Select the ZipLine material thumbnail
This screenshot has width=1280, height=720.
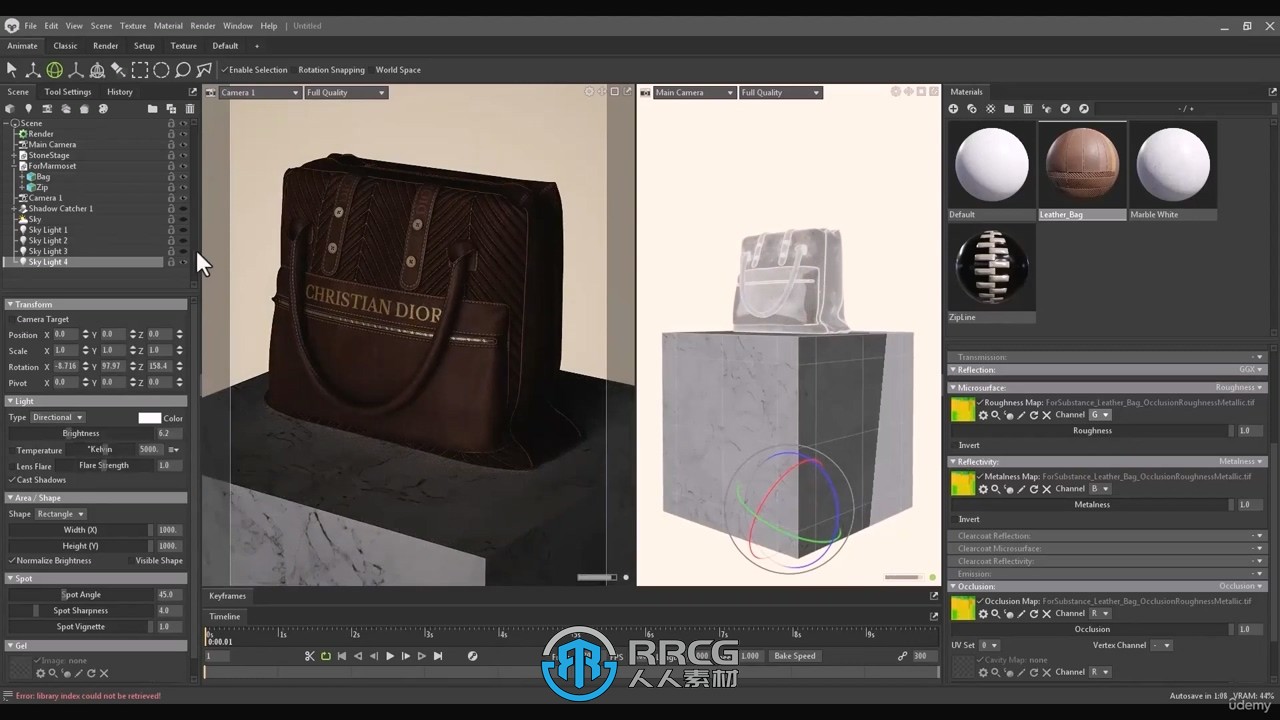pyautogui.click(x=991, y=273)
